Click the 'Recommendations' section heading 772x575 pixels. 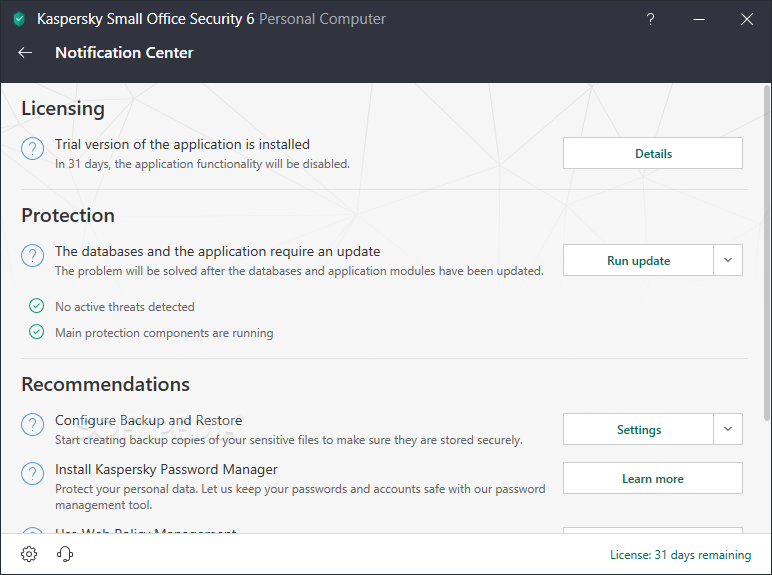105,384
